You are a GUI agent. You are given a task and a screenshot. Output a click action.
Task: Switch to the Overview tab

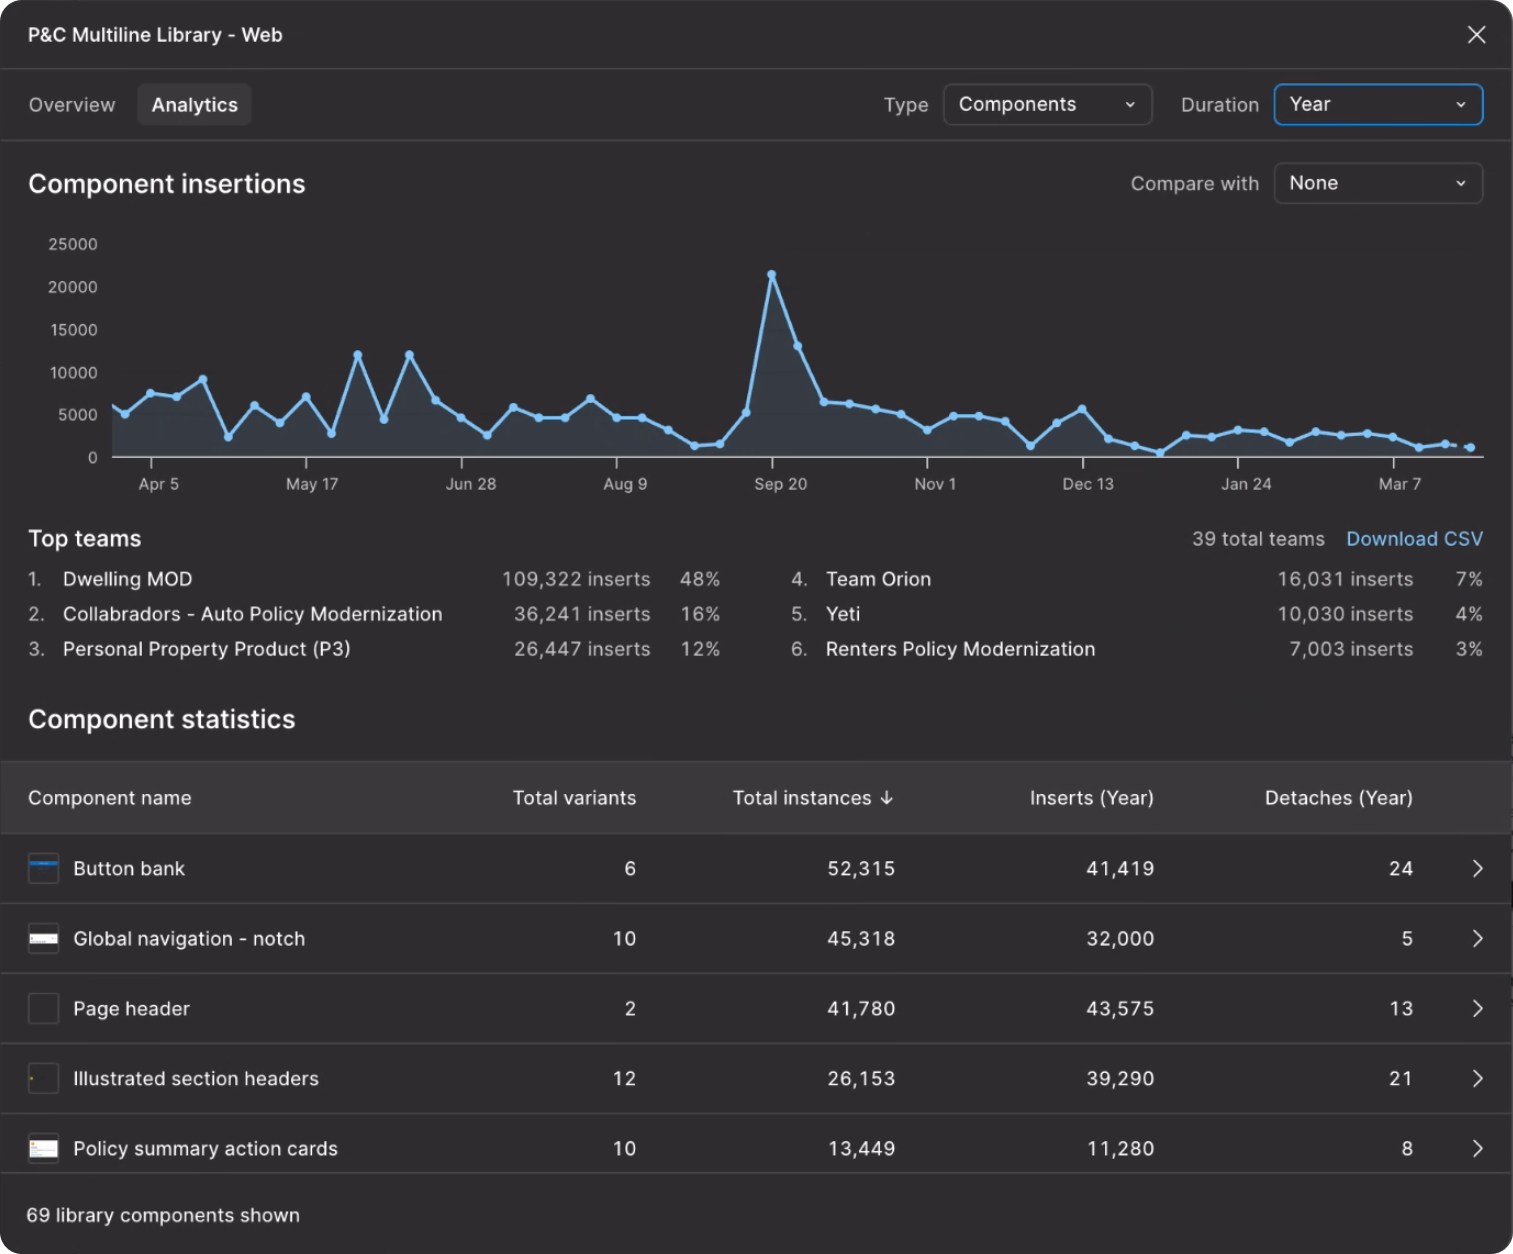point(71,104)
